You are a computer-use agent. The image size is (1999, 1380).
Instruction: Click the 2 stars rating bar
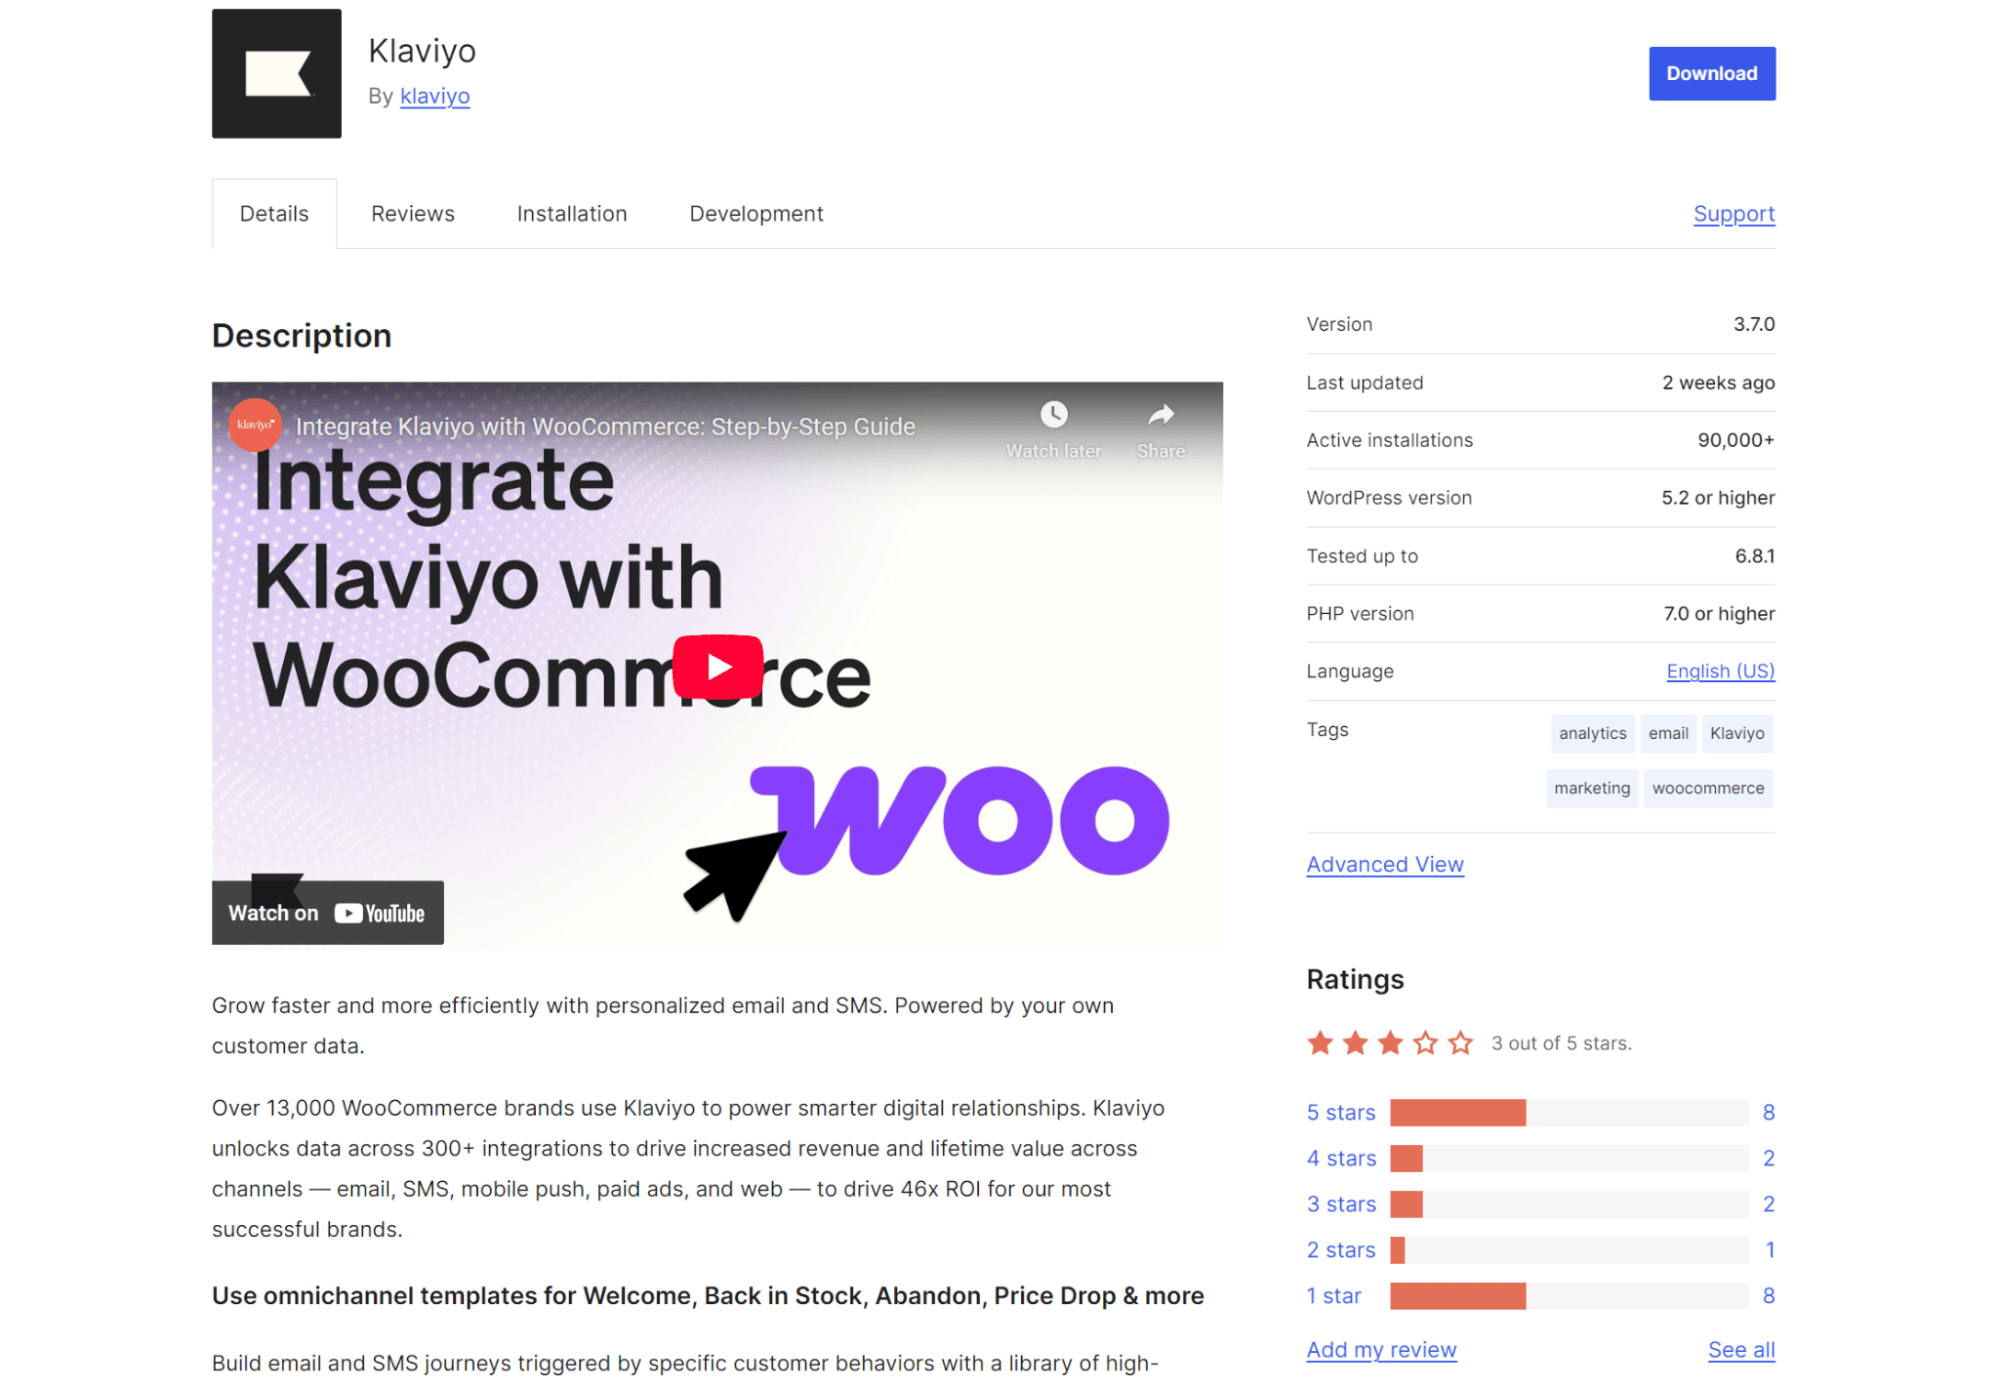[1568, 1250]
